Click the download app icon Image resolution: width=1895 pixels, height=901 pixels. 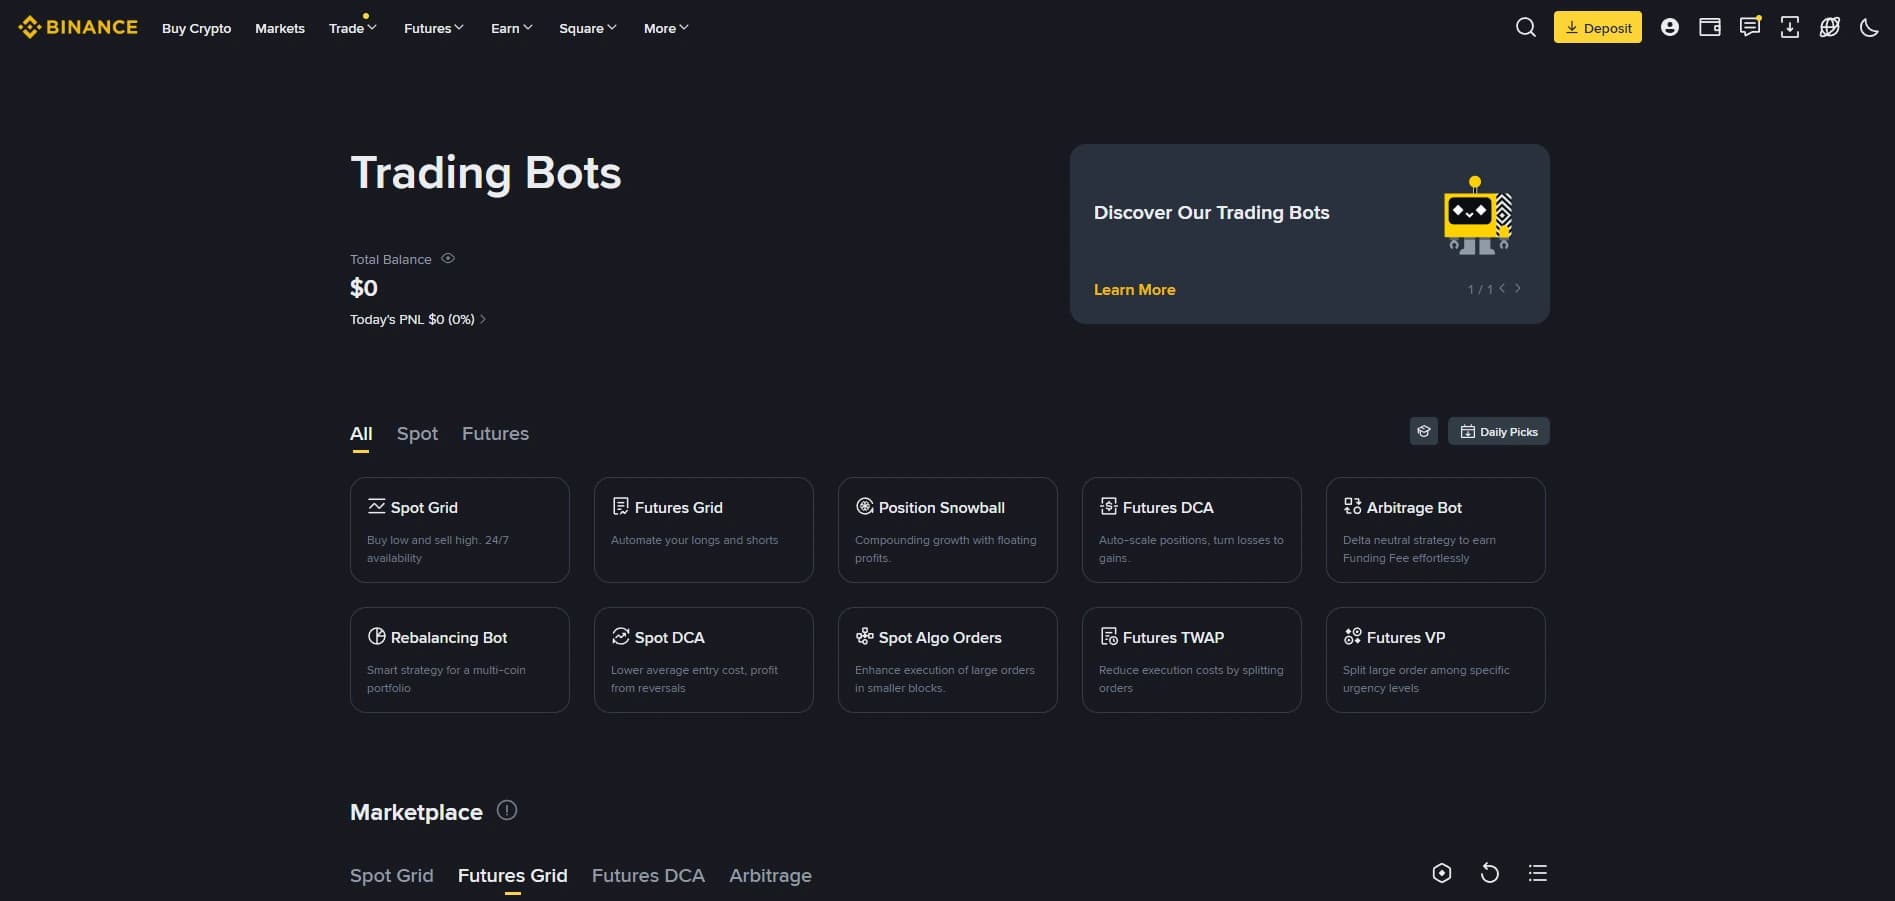(1789, 27)
